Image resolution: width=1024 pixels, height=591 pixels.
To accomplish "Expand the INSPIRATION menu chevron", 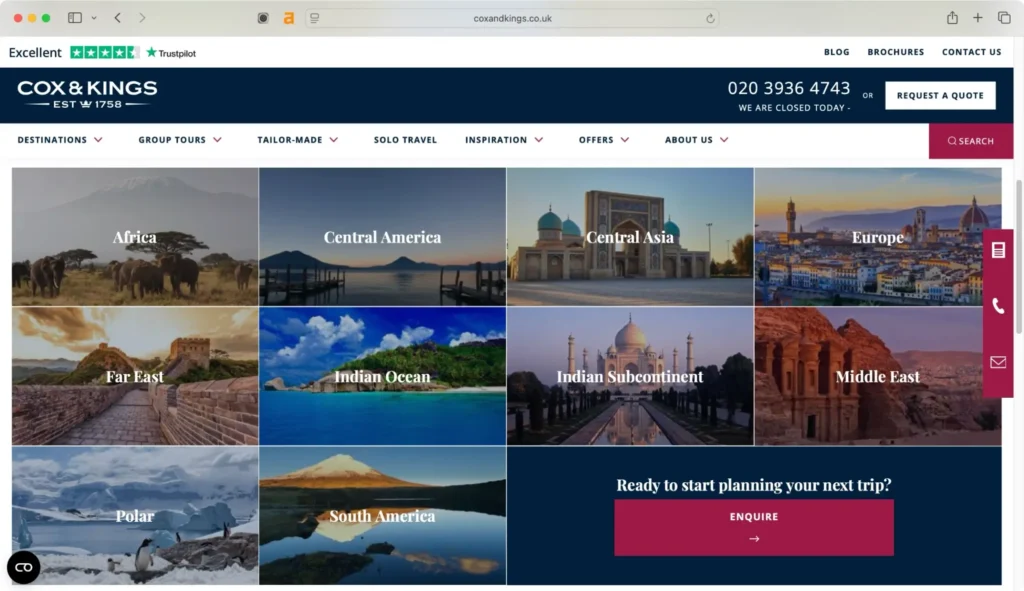I will (x=540, y=140).
